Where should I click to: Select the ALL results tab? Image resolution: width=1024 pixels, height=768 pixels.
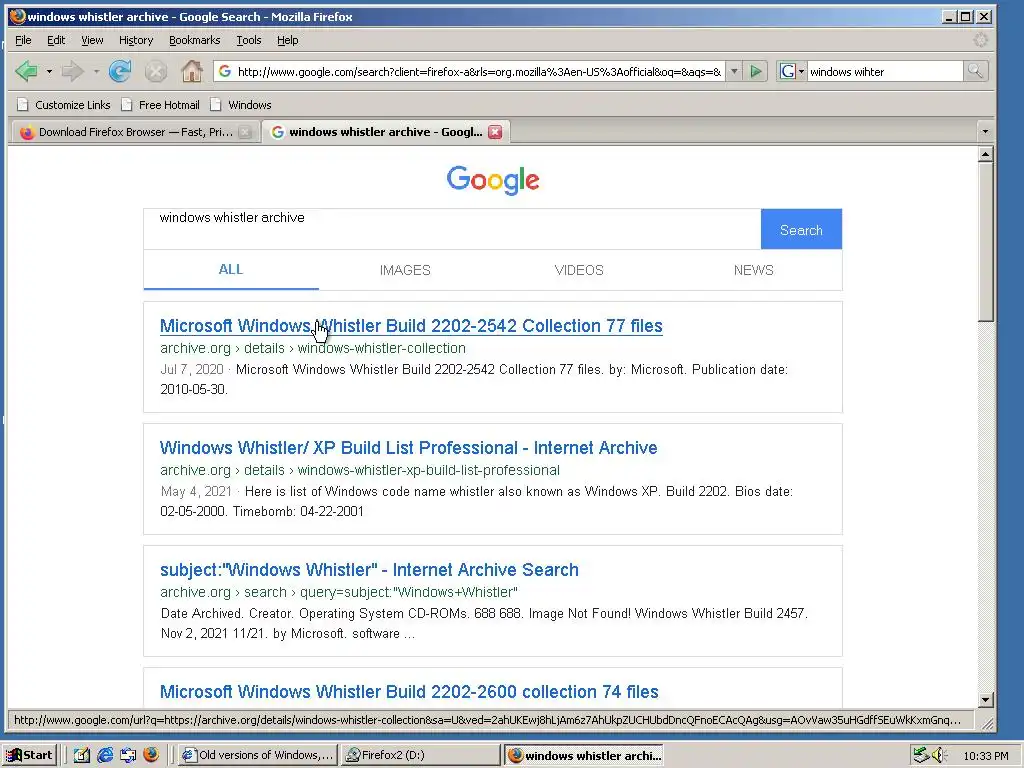[x=231, y=269]
